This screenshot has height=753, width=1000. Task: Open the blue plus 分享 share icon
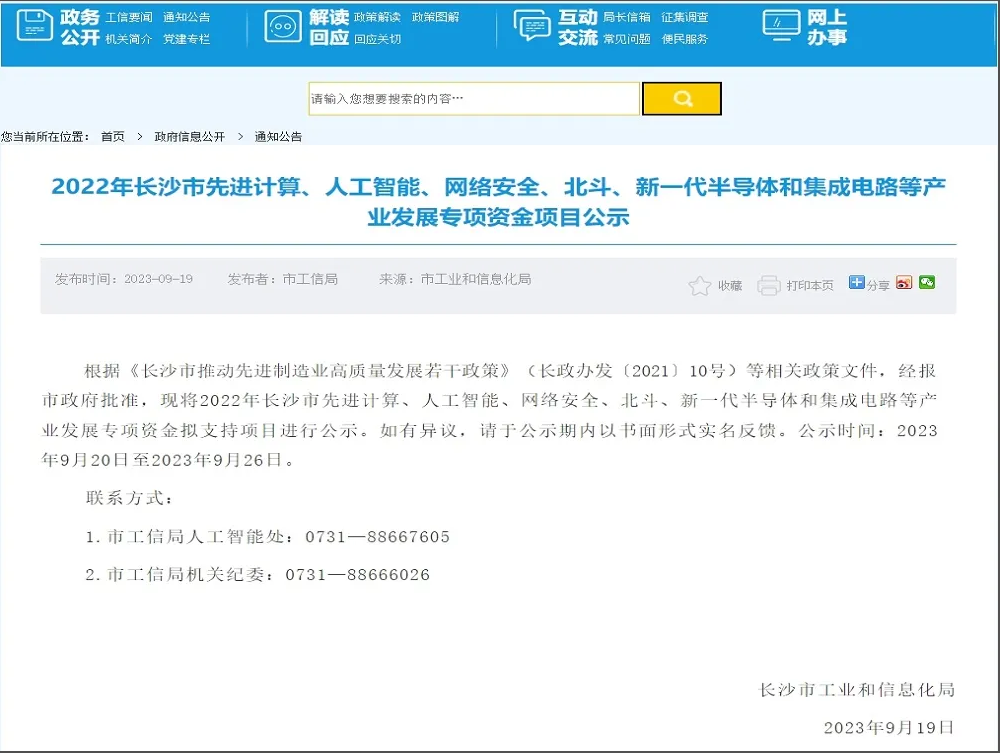click(856, 283)
